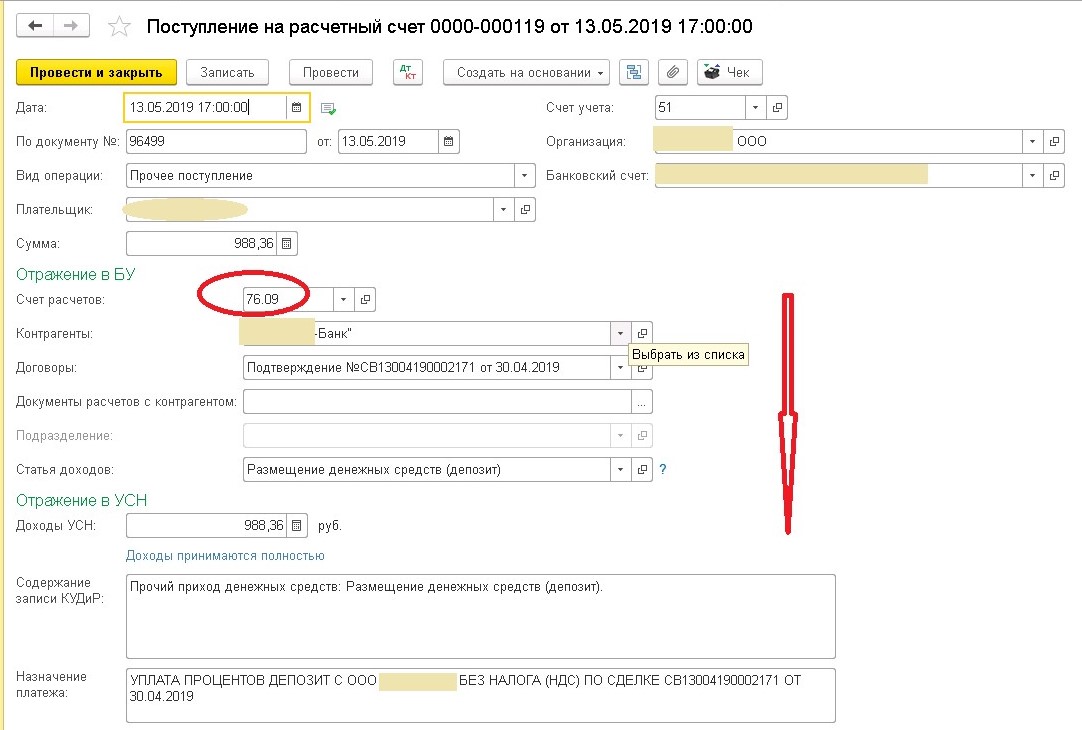Expand the Вид операции dropdown
The height and width of the screenshot is (730, 1082).
click(524, 176)
